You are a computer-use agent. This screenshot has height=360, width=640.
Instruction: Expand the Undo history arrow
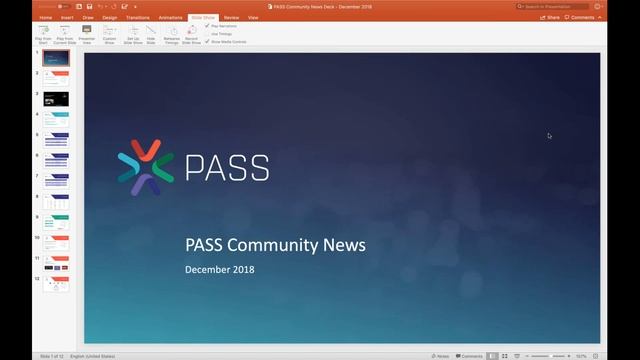click(x=106, y=7)
